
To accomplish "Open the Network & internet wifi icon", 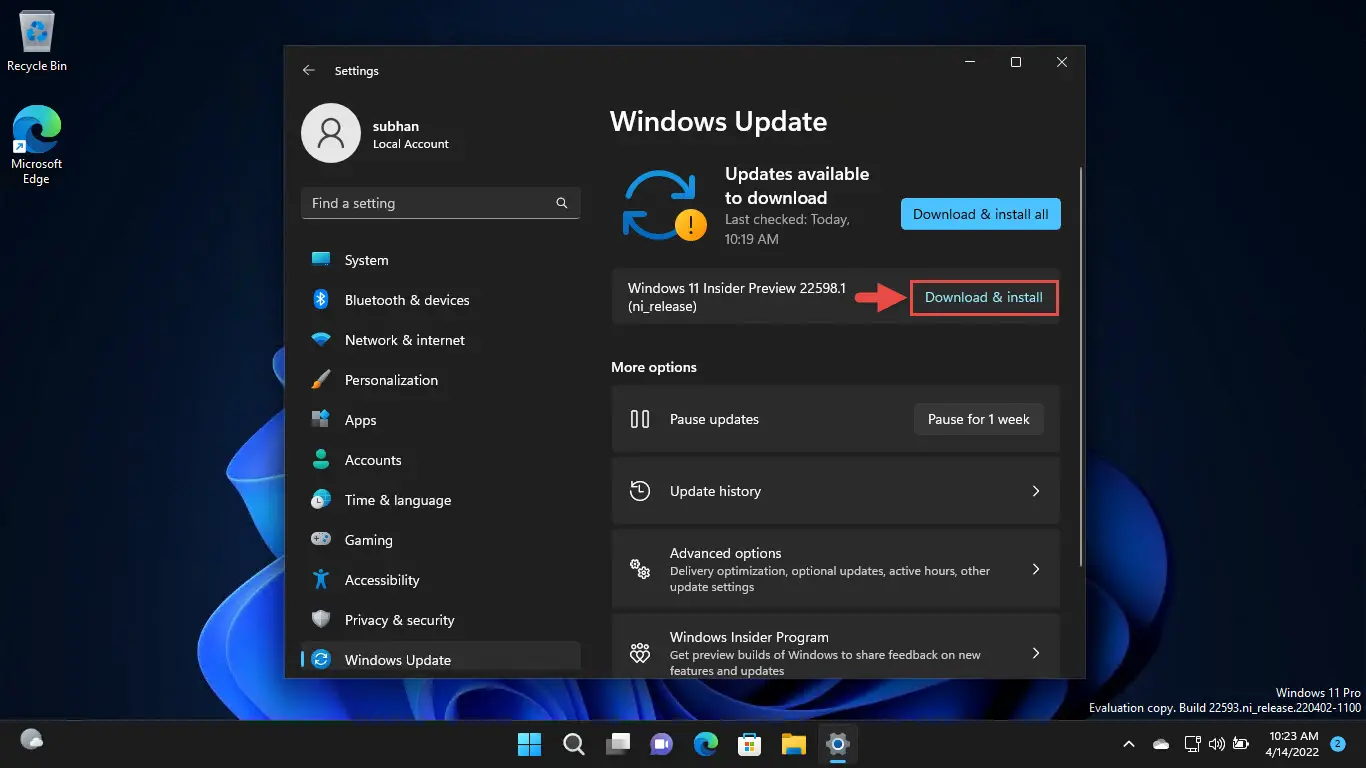I will click(x=321, y=340).
